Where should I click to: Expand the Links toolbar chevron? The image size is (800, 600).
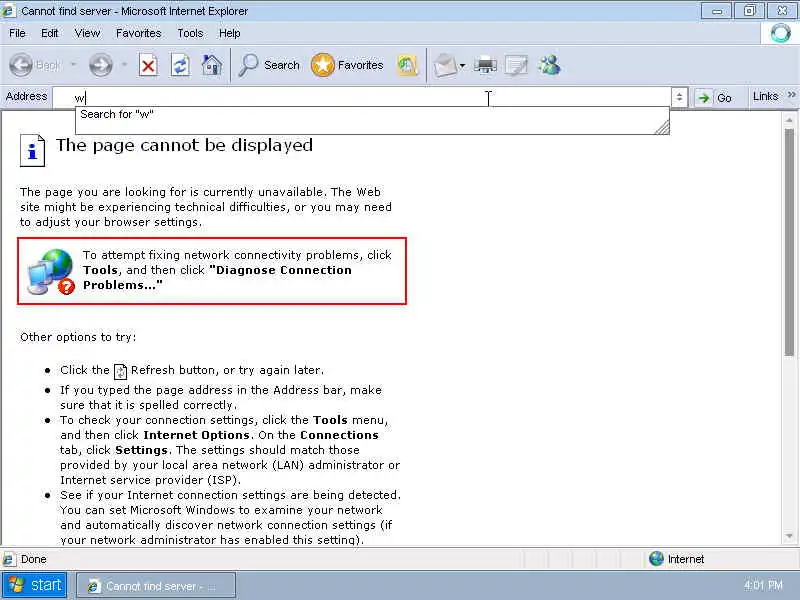pyautogui.click(x=791, y=95)
